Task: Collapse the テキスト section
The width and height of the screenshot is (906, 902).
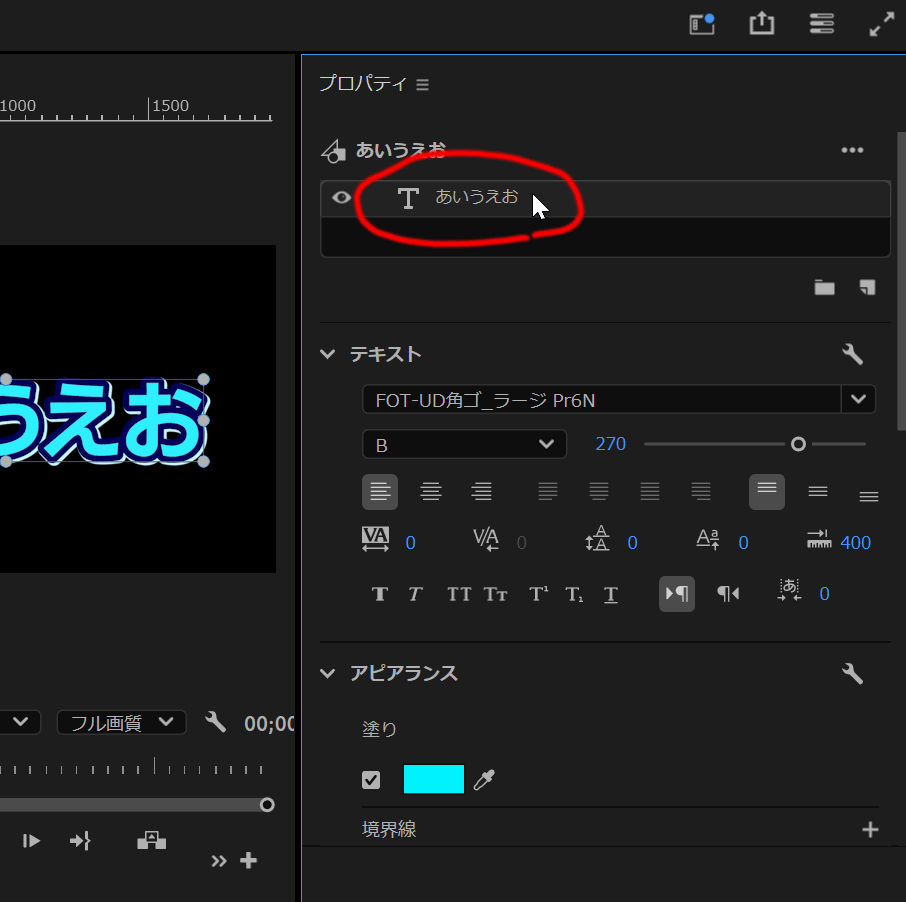Action: pos(328,354)
